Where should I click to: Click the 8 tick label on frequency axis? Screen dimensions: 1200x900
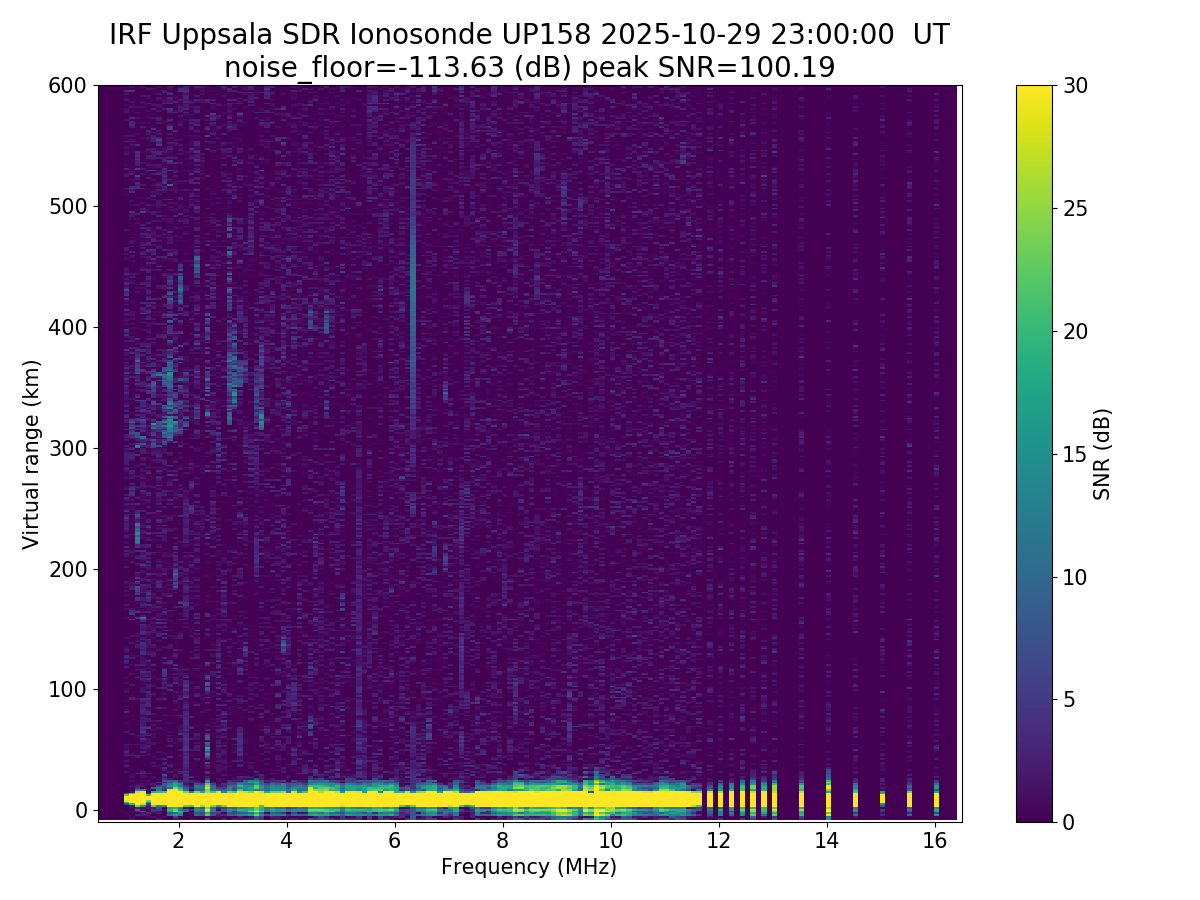(x=502, y=840)
